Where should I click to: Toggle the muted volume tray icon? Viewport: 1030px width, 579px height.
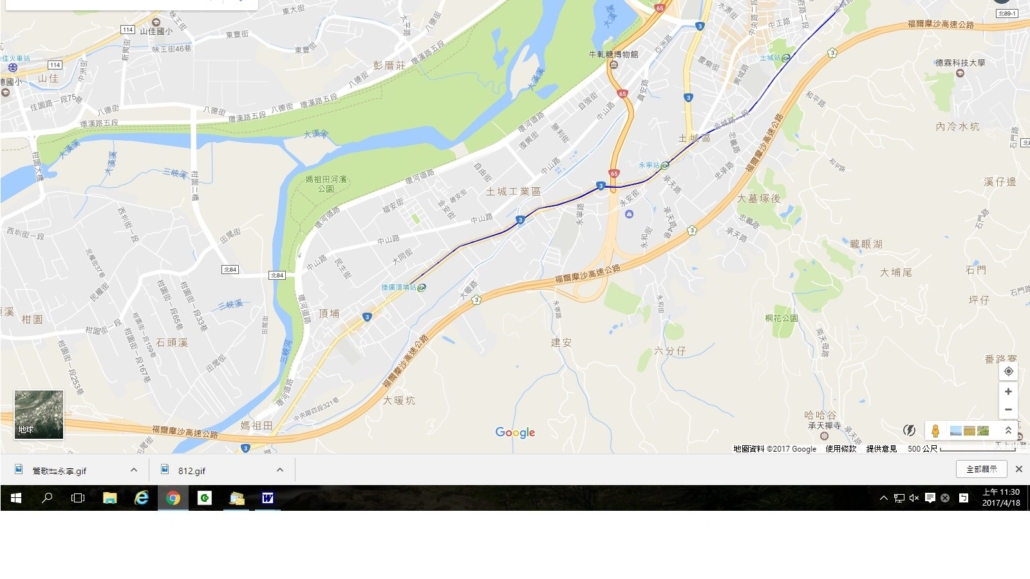click(x=914, y=498)
